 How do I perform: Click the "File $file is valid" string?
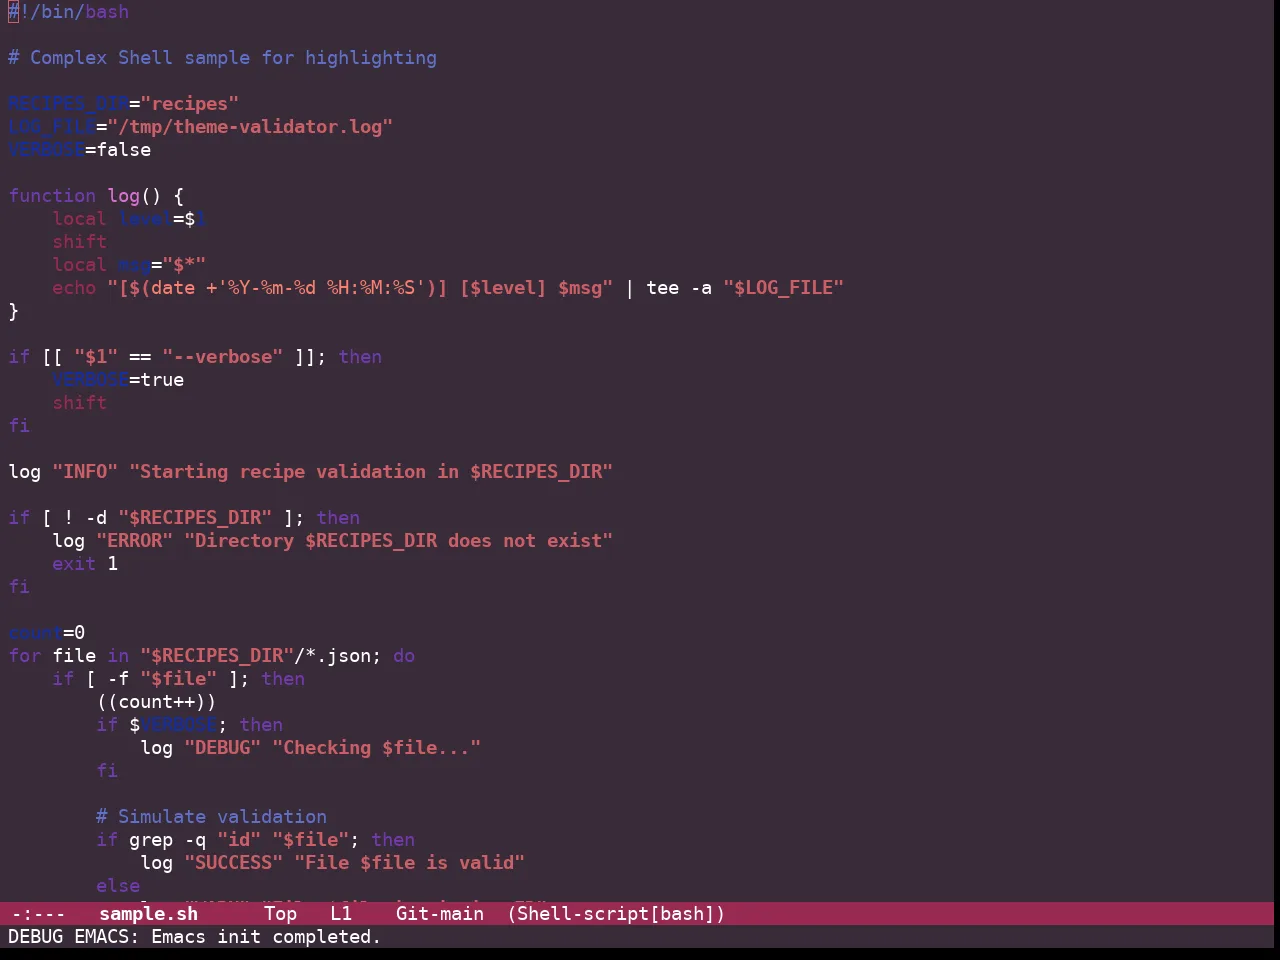click(x=410, y=863)
